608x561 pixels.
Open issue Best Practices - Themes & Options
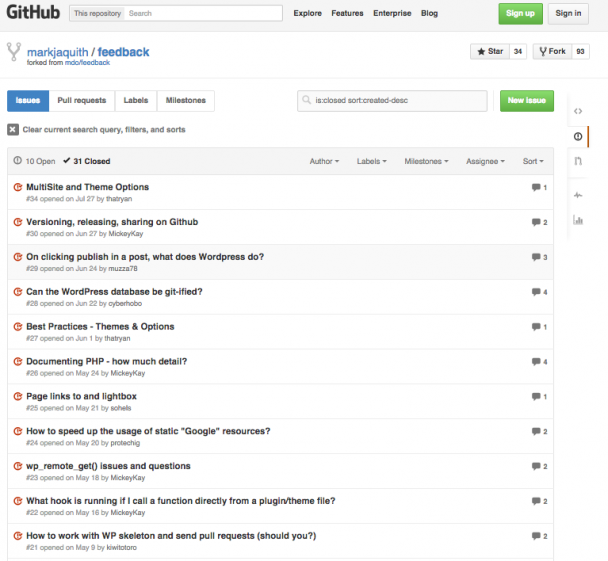[x=100, y=326]
